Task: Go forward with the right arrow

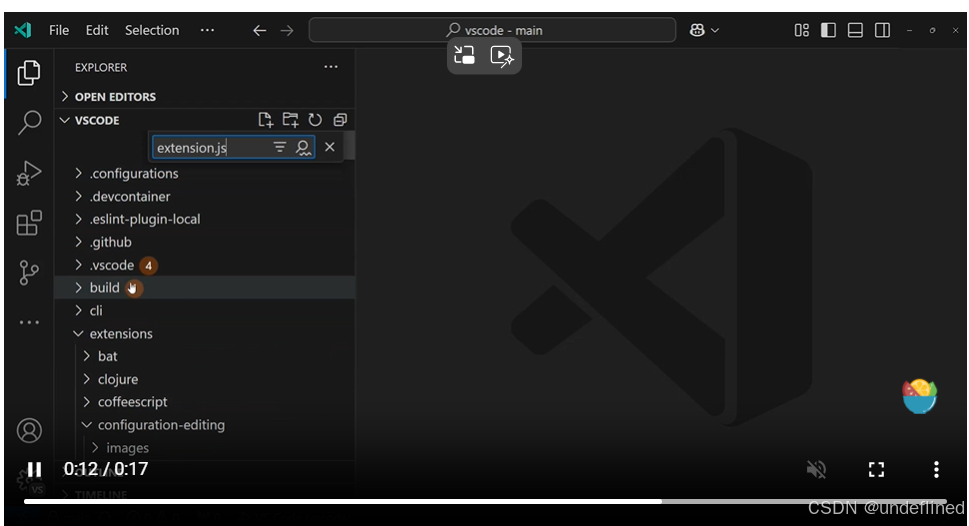Action: (287, 30)
